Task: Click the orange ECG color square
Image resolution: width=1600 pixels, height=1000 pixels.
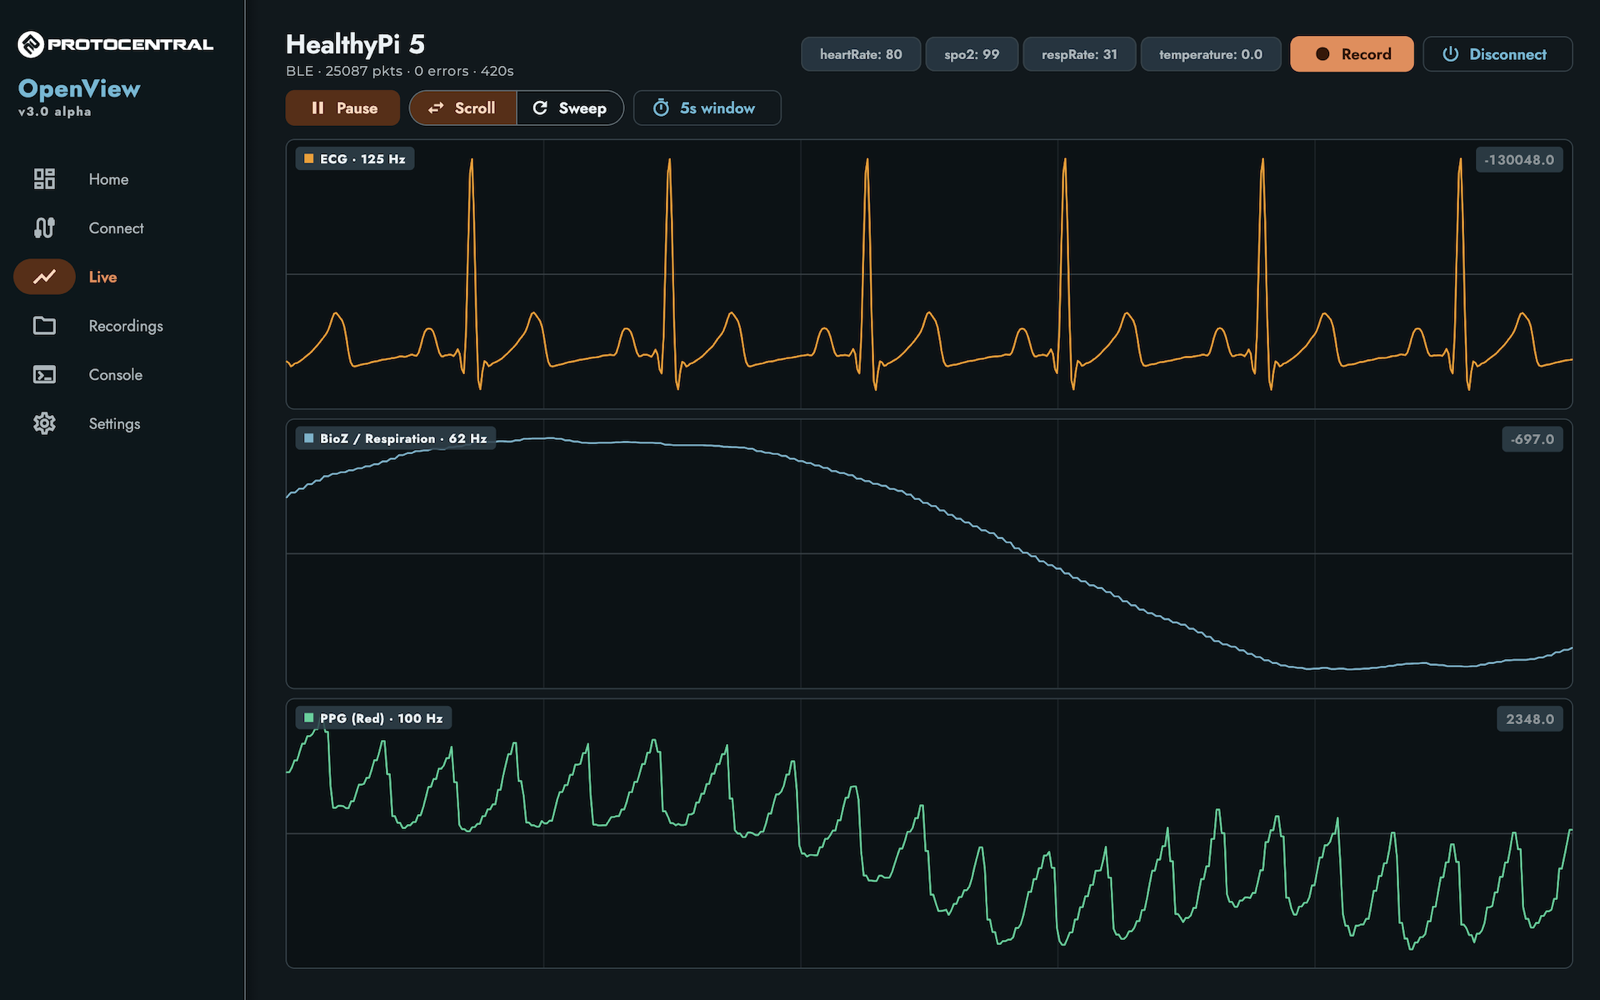Action: (x=309, y=159)
